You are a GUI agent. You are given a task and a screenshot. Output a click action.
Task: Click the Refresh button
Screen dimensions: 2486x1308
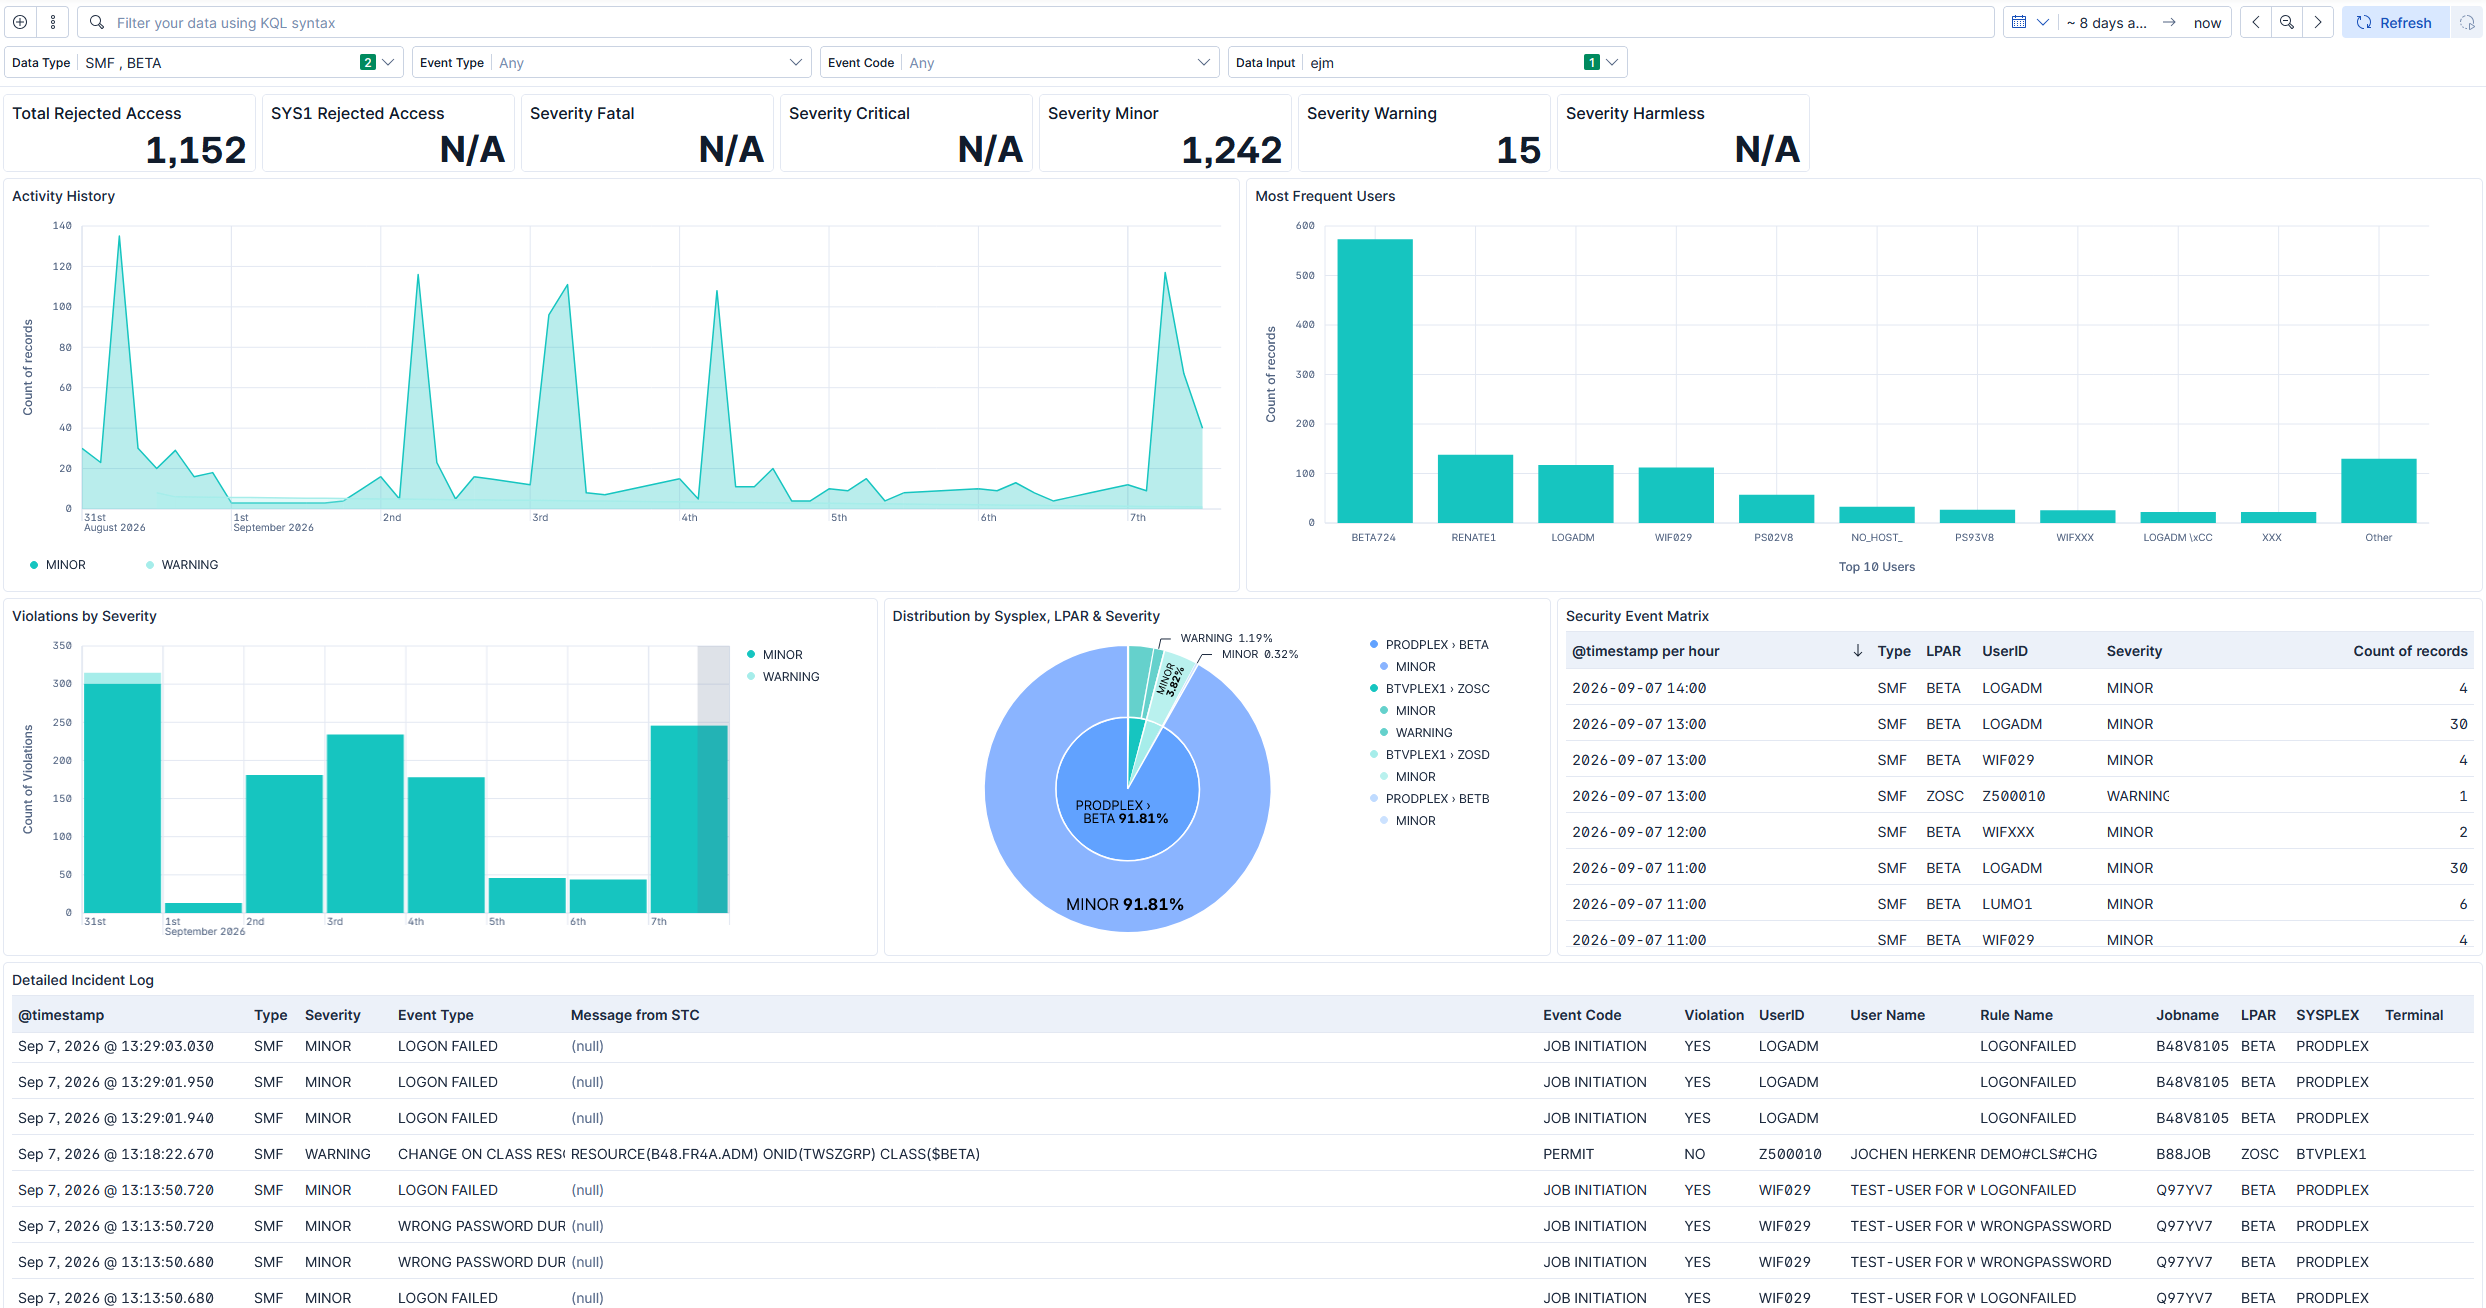coord(2396,22)
